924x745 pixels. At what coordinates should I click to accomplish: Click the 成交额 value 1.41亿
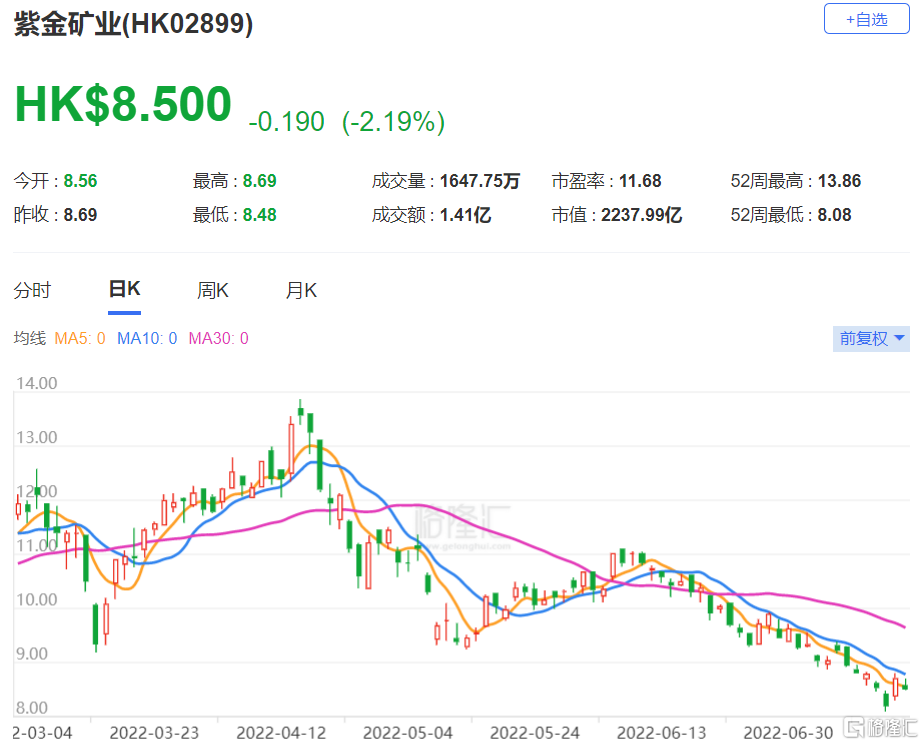click(x=466, y=215)
